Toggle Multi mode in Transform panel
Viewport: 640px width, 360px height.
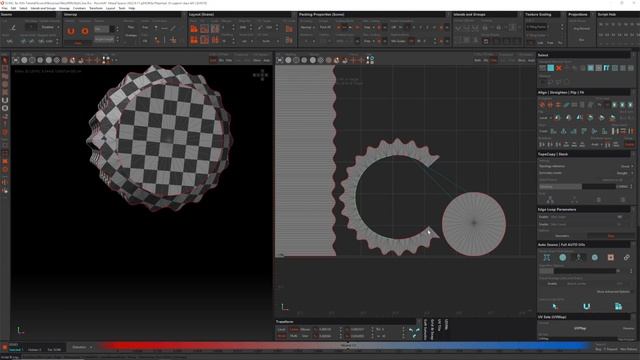294,336
